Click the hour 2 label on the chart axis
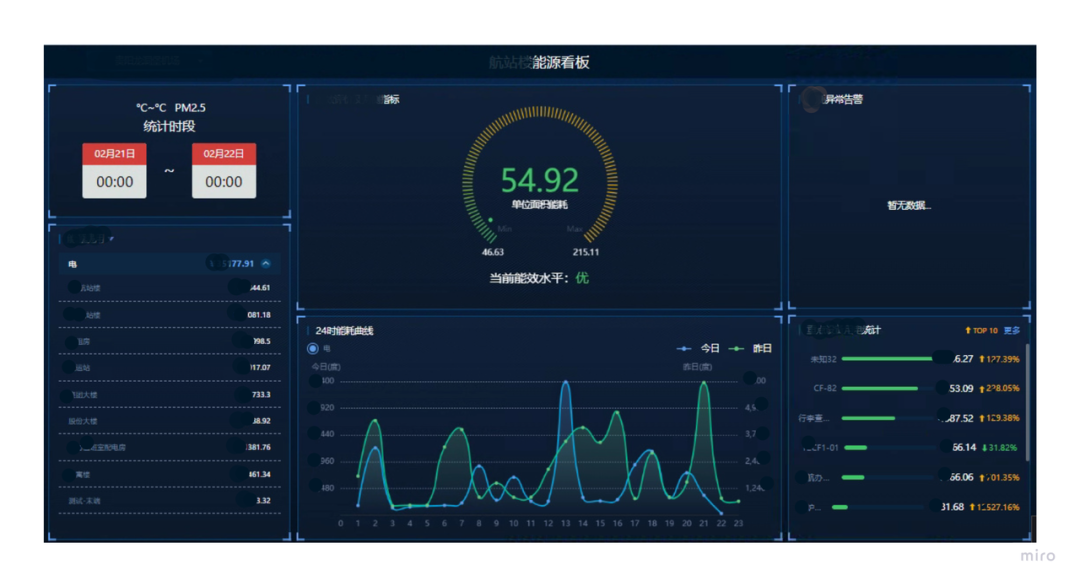Image resolution: width=1080 pixels, height=586 pixels. (375, 523)
